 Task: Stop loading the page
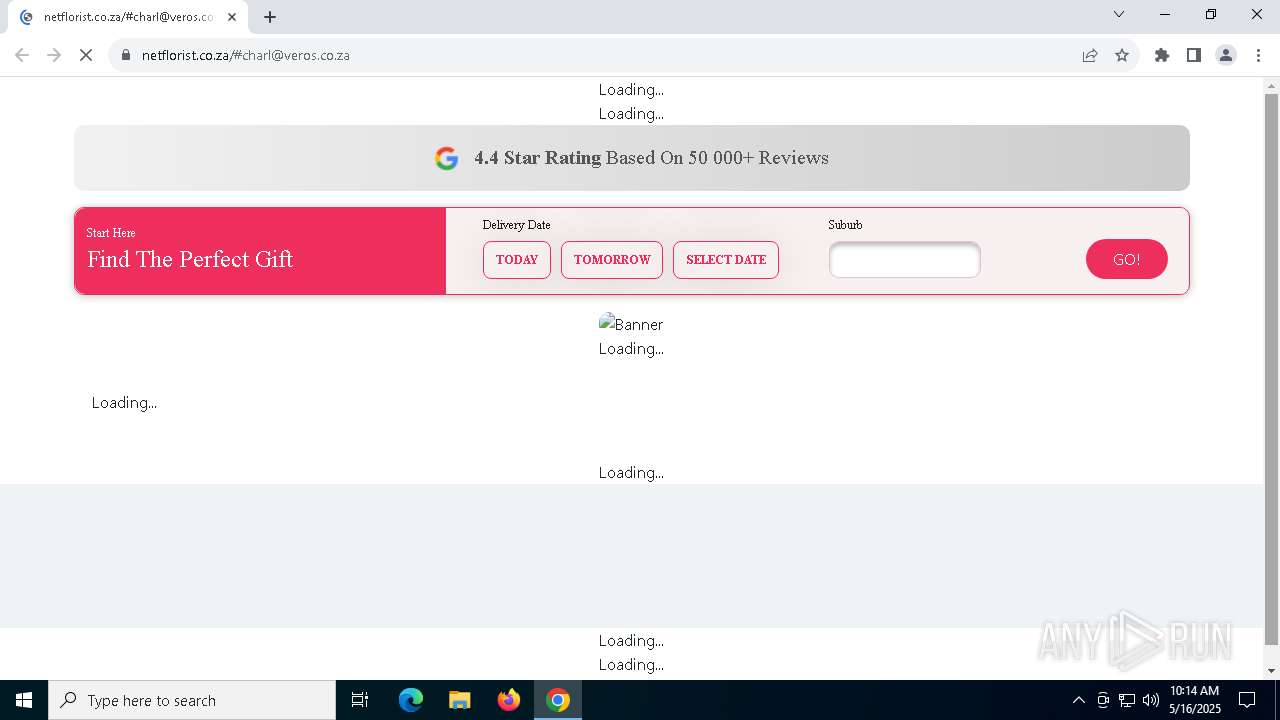pyautogui.click(x=86, y=55)
